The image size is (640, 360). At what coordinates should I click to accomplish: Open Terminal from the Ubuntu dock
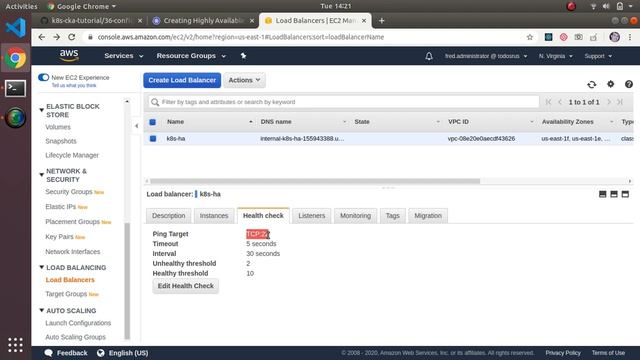16,88
